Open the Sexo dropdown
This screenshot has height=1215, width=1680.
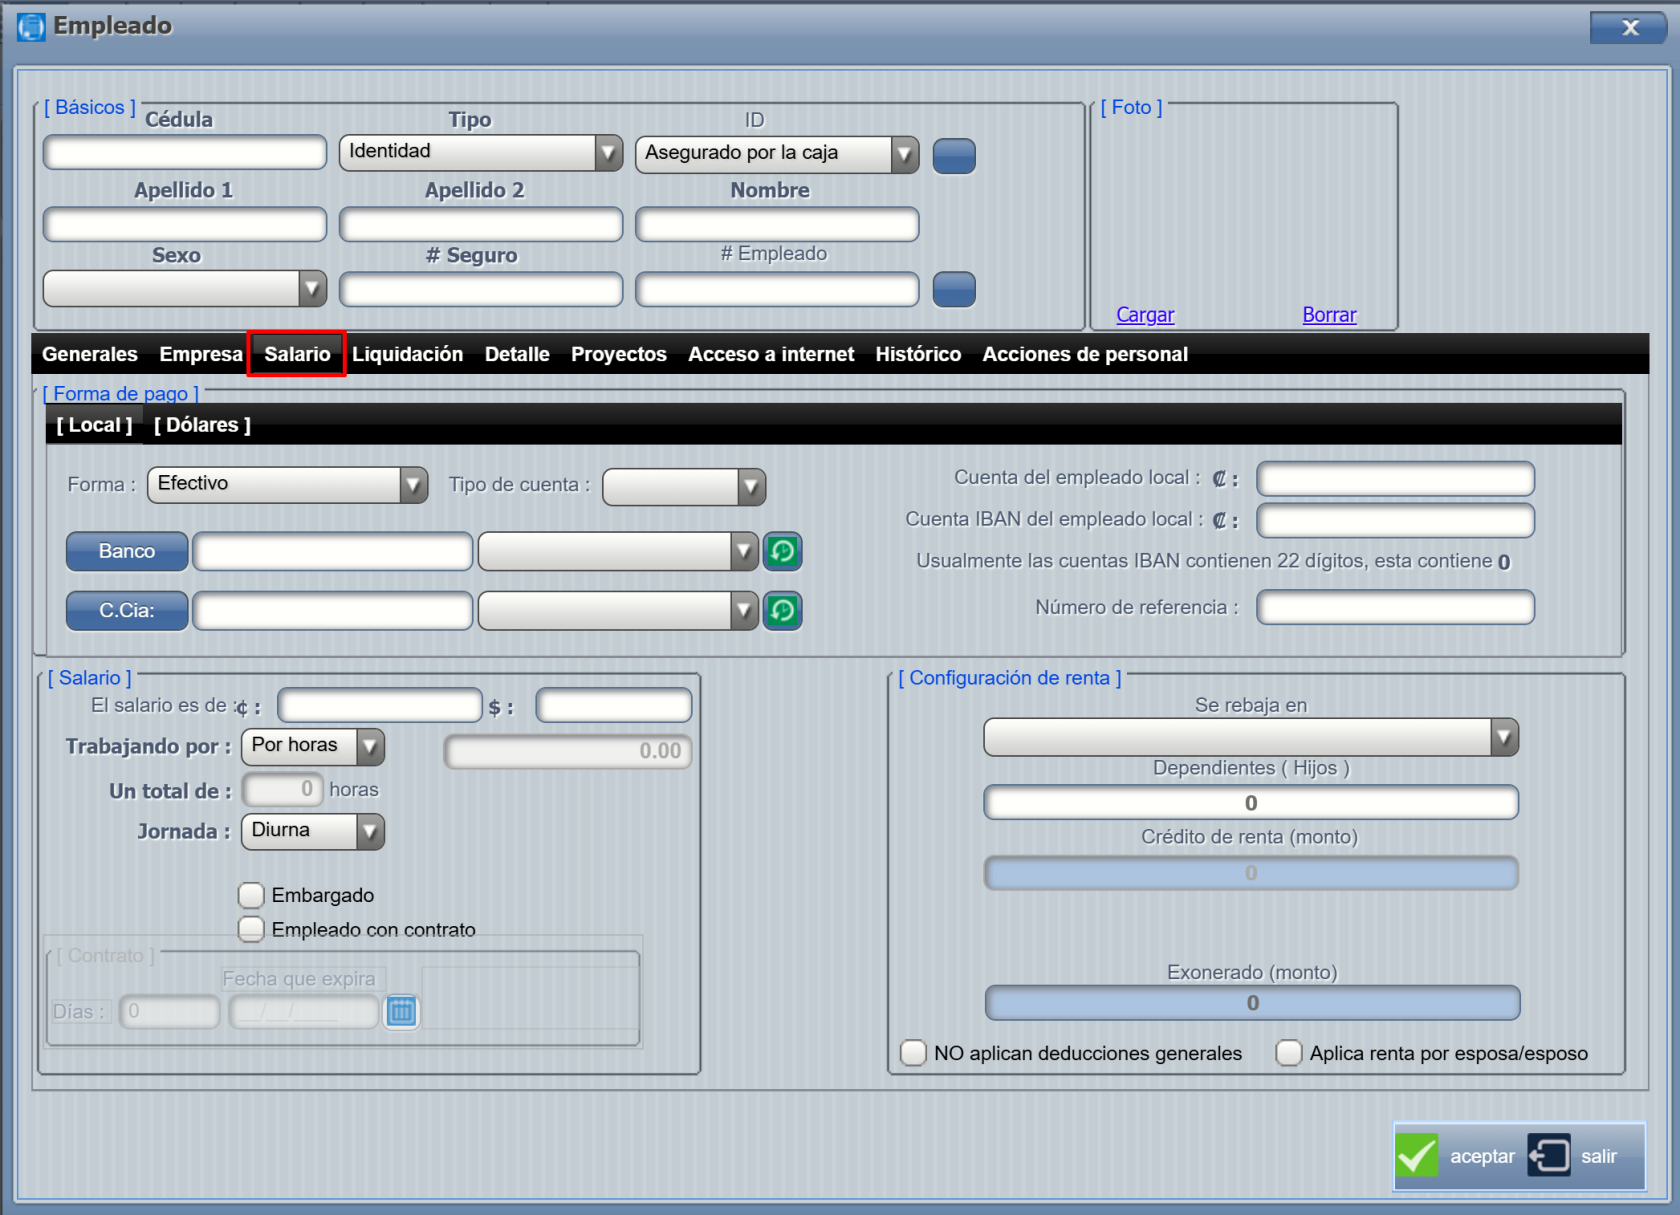(x=185, y=289)
